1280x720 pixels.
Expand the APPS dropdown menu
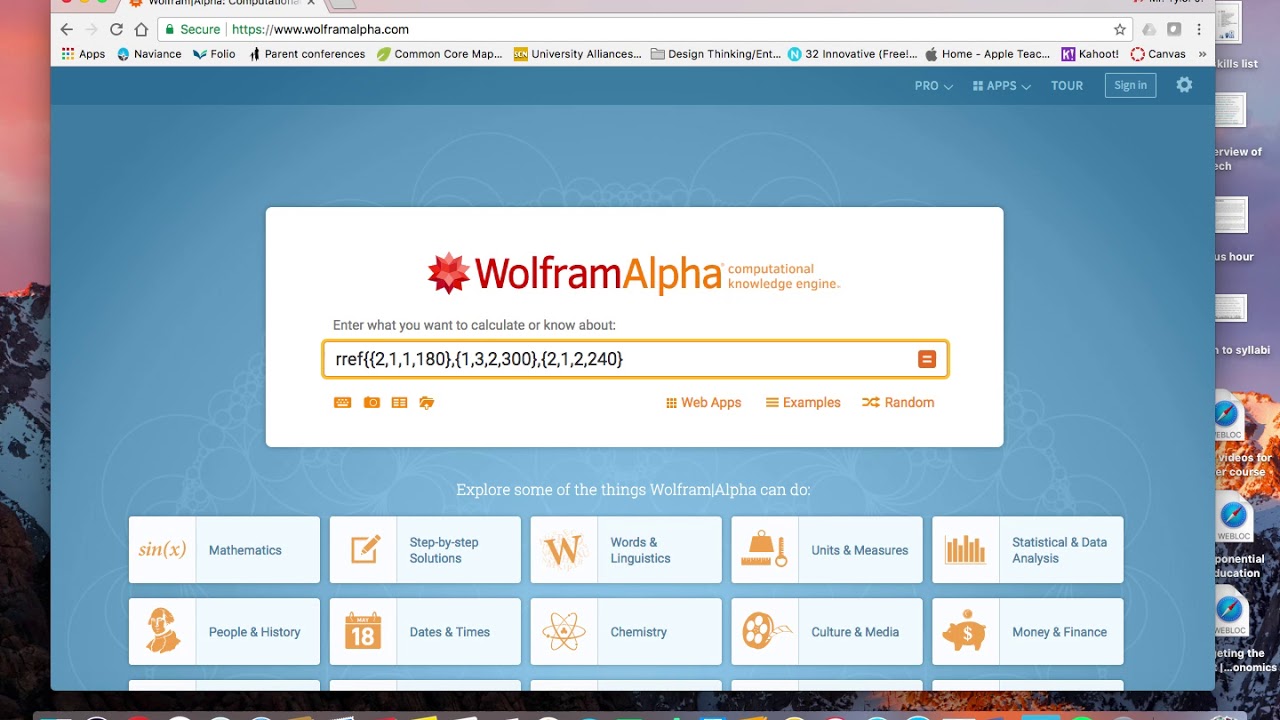[1001, 86]
